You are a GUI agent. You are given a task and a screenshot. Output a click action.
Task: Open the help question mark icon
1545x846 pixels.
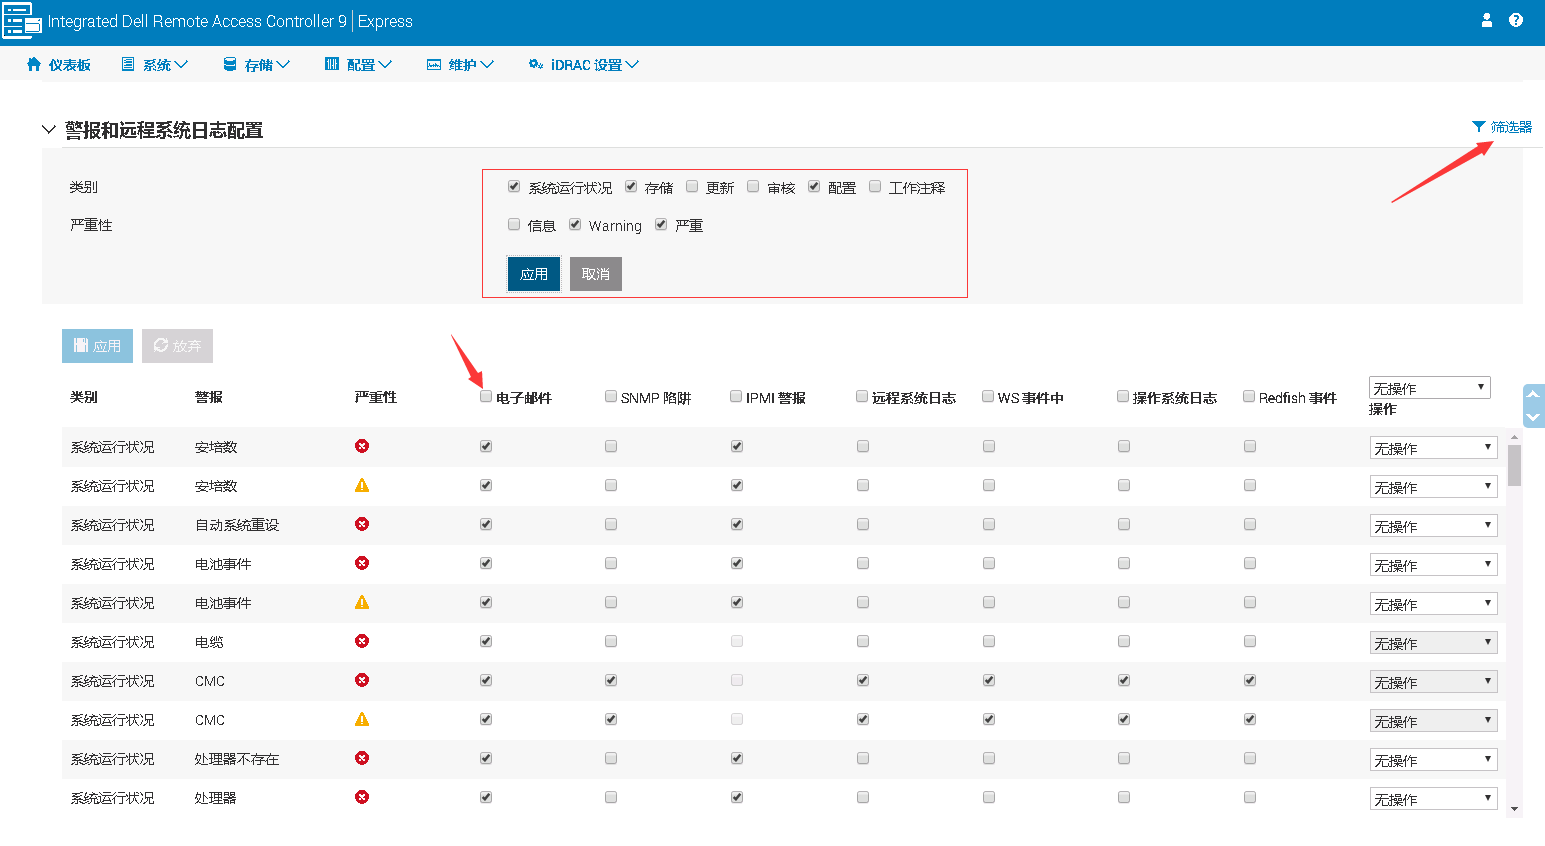1516,20
